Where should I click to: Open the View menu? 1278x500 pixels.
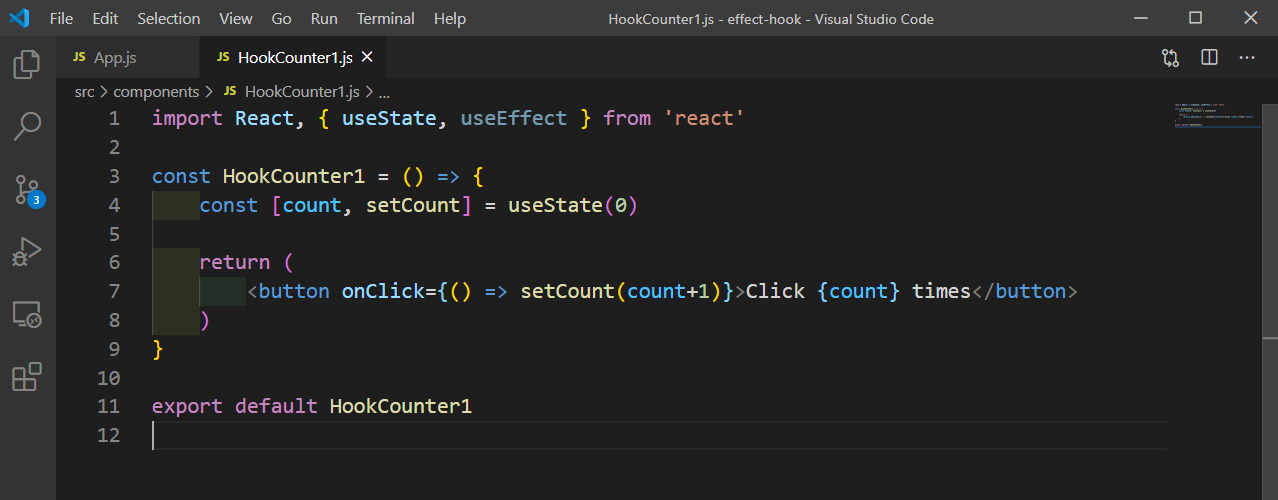[x=236, y=18]
